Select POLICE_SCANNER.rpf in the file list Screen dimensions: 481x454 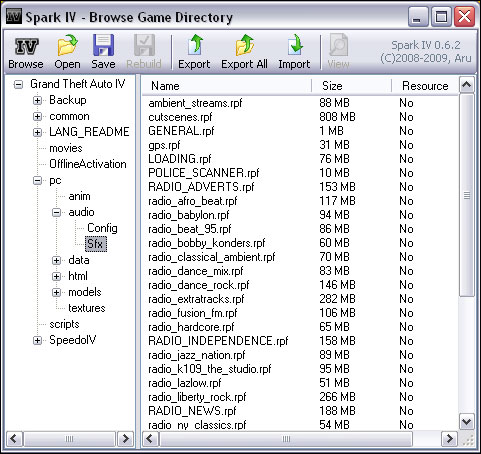pos(204,173)
